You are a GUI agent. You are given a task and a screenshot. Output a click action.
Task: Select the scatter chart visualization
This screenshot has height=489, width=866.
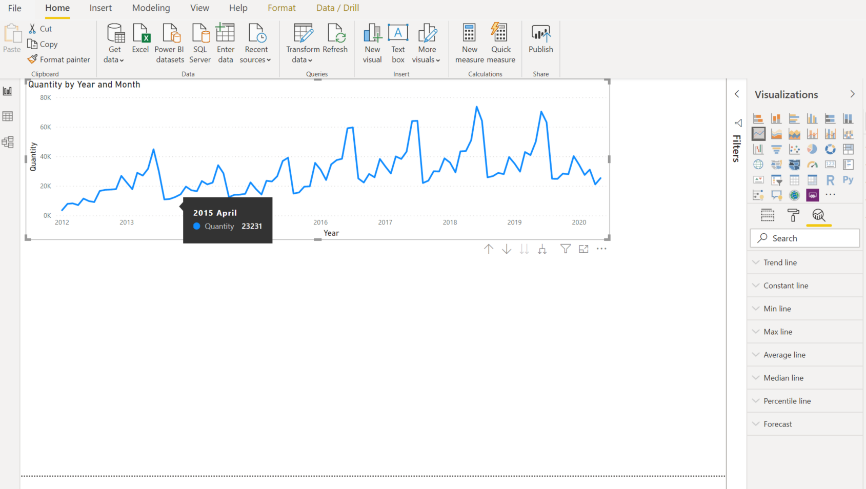click(x=794, y=149)
